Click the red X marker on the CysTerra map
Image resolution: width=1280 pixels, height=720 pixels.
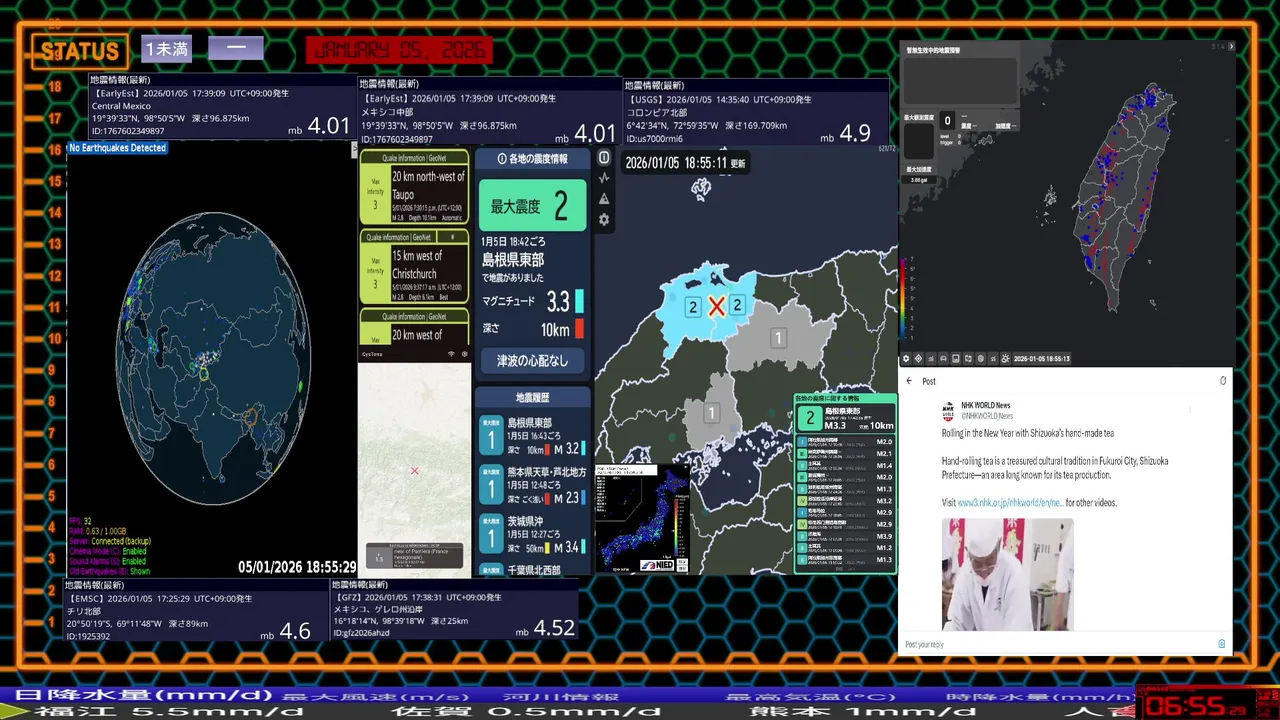pyautogui.click(x=414, y=471)
